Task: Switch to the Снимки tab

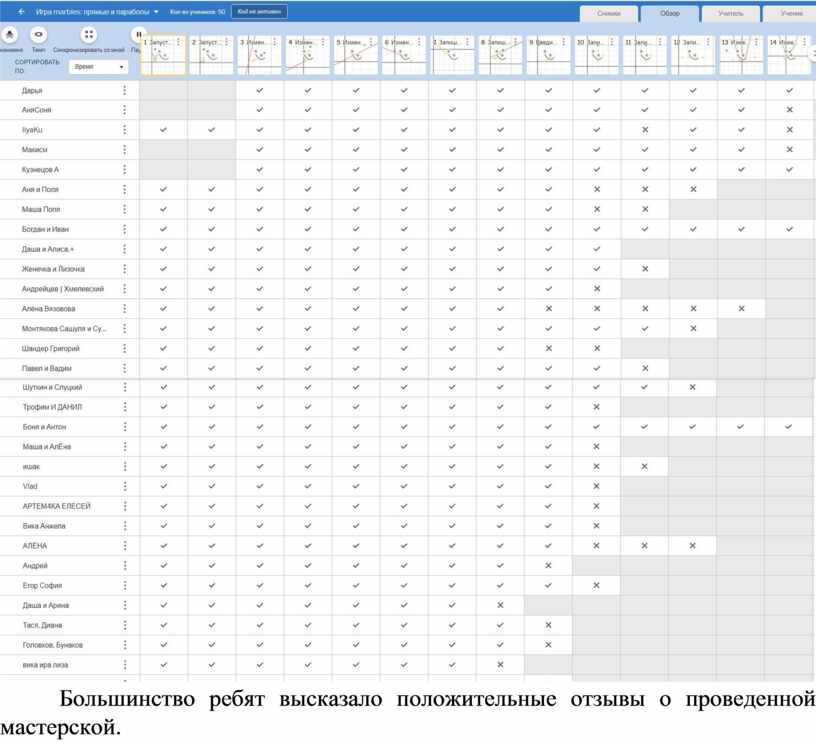Action: (x=608, y=13)
